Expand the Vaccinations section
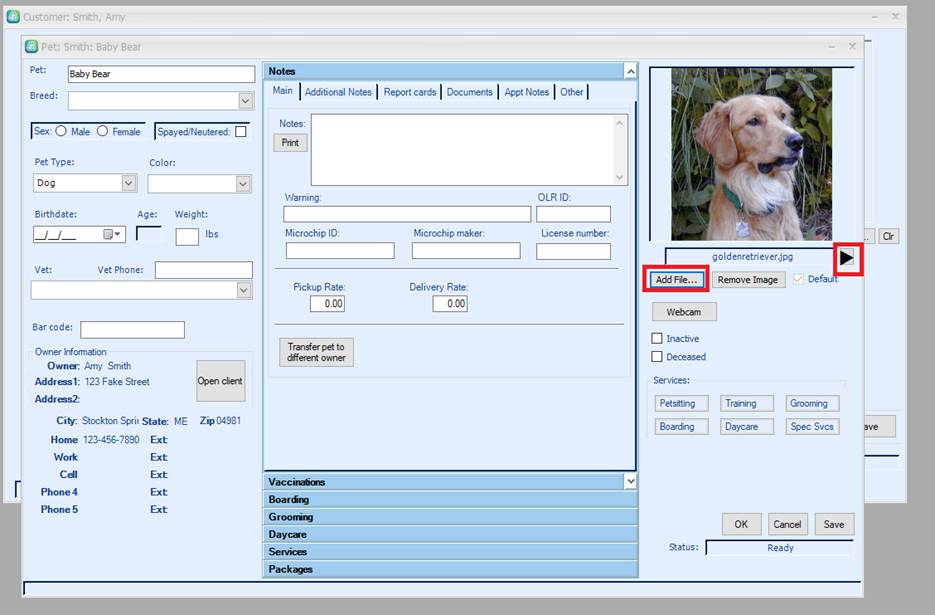The image size is (935, 615). point(450,482)
